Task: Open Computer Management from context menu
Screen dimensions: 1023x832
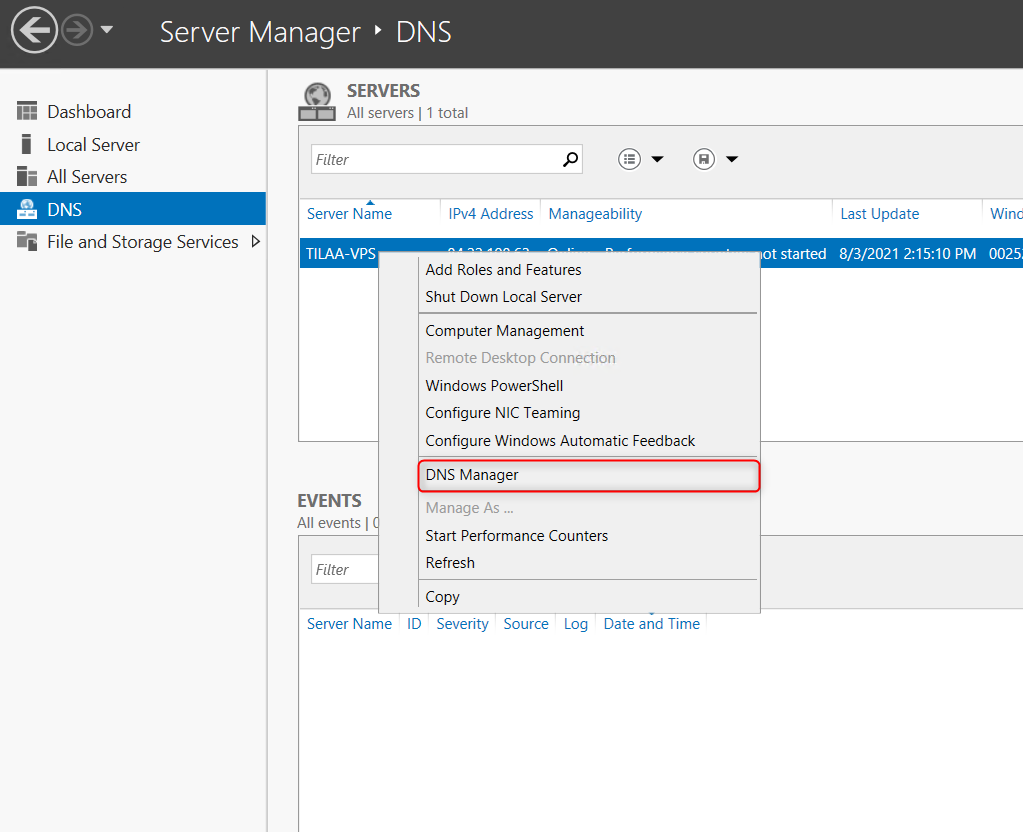Action: pos(504,331)
